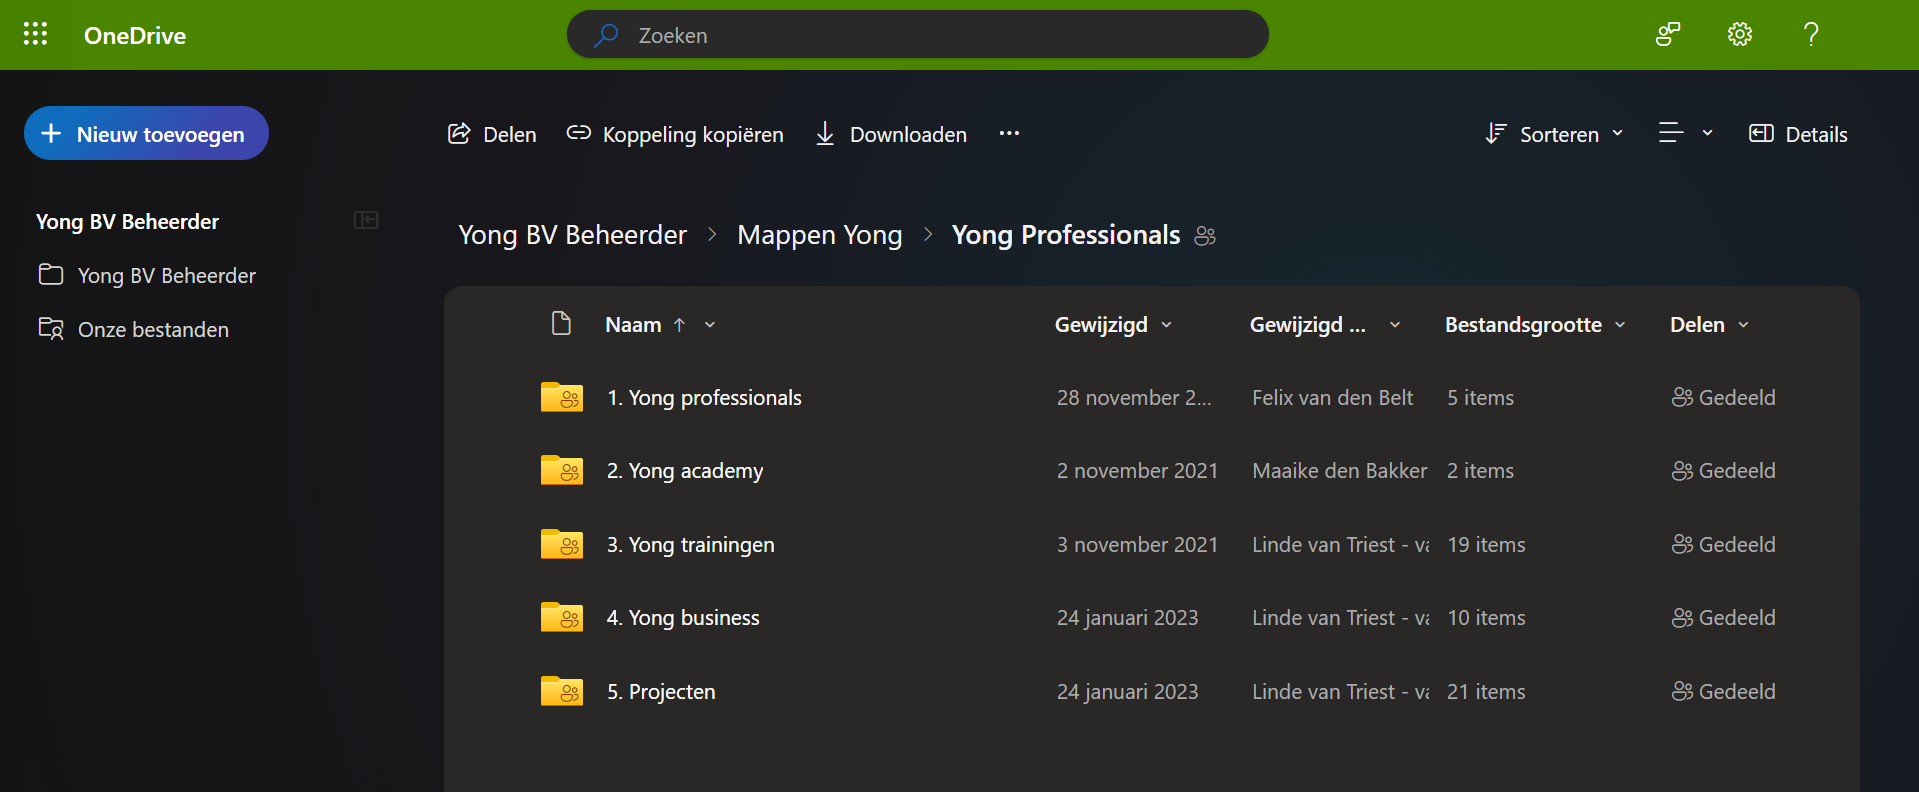Click the Nieuw toevoegen button
Image resolution: width=1919 pixels, height=792 pixels.
coord(146,133)
